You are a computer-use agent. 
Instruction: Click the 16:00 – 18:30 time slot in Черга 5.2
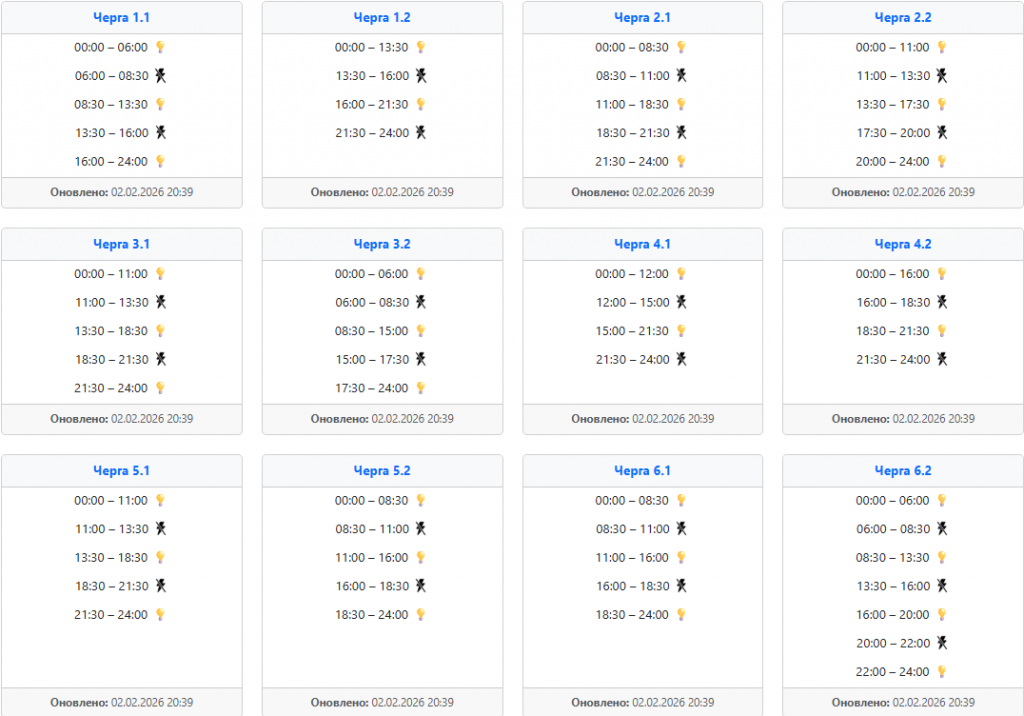click(372, 586)
